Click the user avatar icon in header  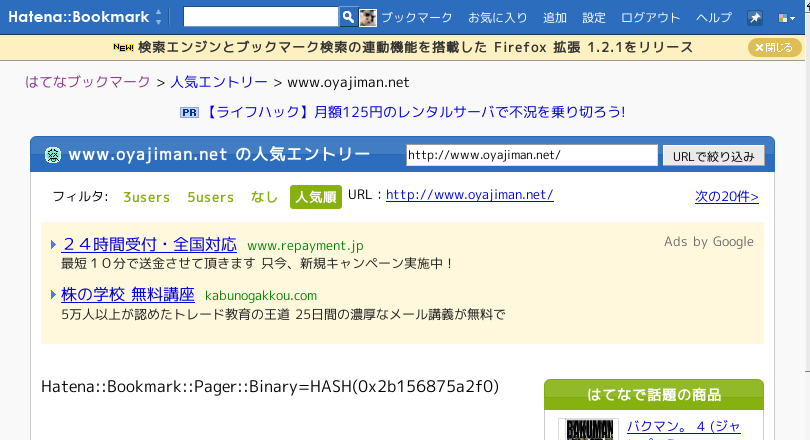point(368,17)
